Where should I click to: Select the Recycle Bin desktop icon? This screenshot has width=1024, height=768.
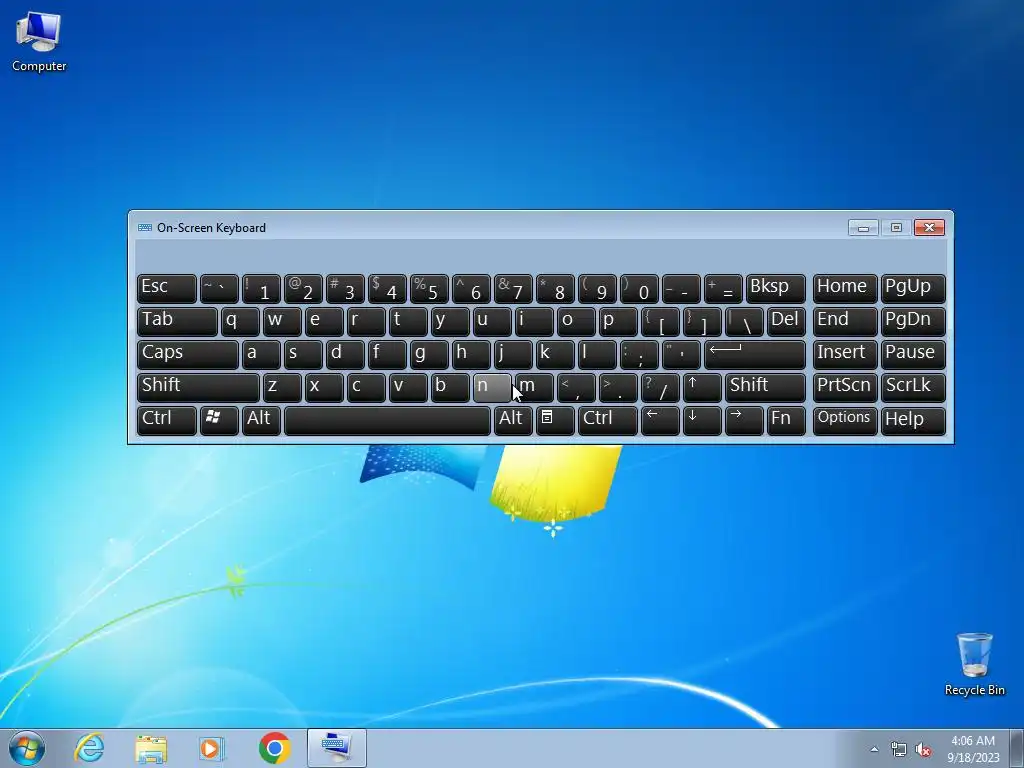pyautogui.click(x=974, y=664)
